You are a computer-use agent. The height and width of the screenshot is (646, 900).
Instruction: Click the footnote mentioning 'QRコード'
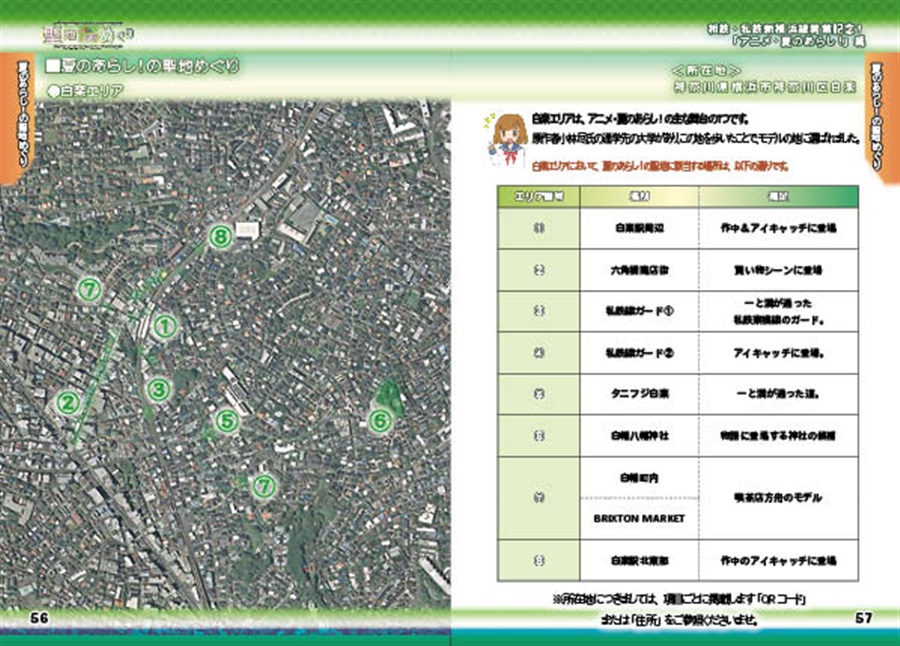pos(680,599)
